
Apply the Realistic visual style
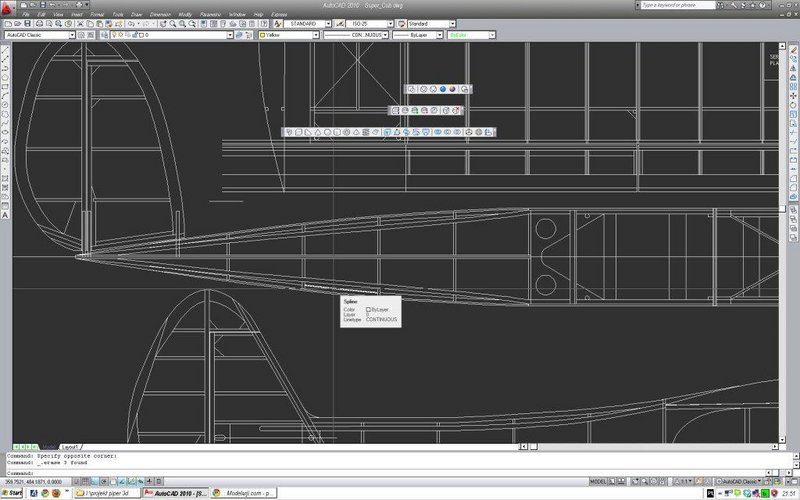pos(443,89)
